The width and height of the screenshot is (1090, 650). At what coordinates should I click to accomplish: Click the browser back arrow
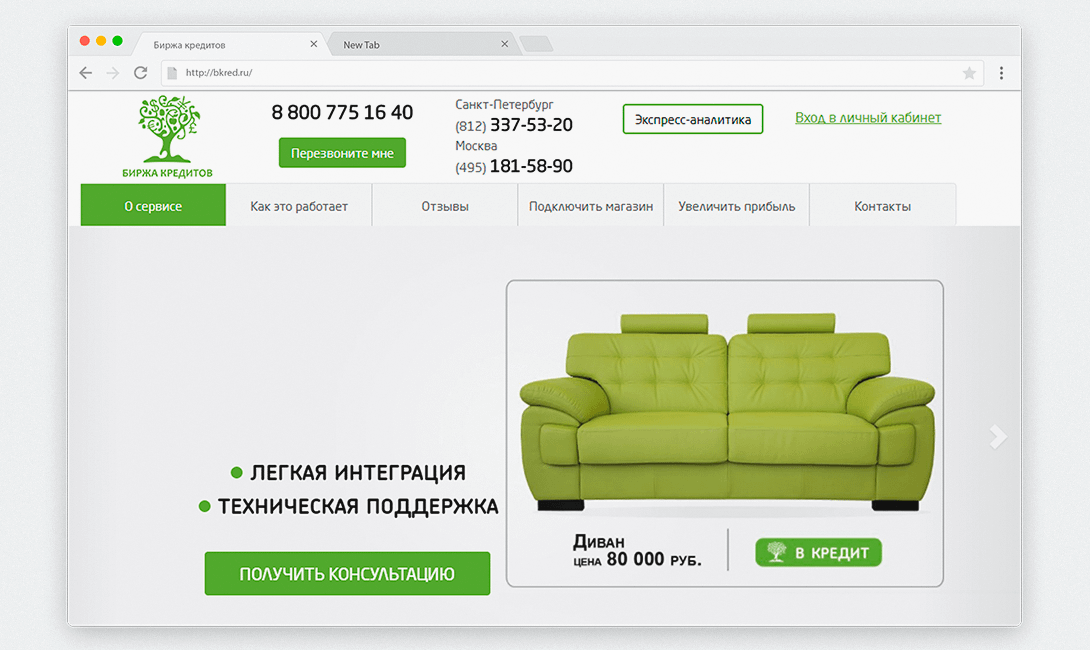coord(86,73)
